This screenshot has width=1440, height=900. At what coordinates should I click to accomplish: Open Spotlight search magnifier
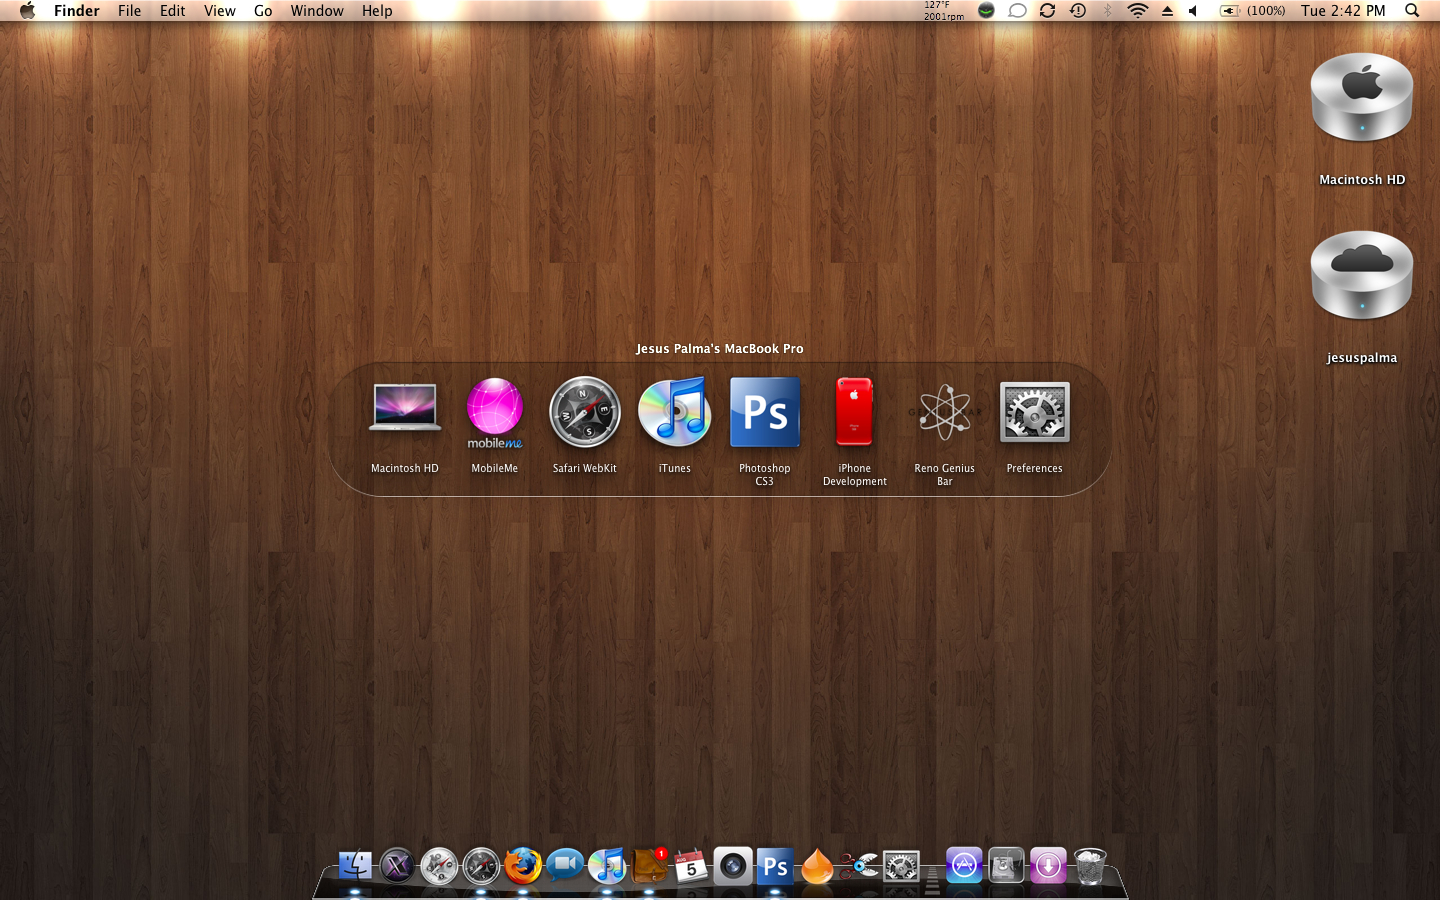pos(1412,11)
